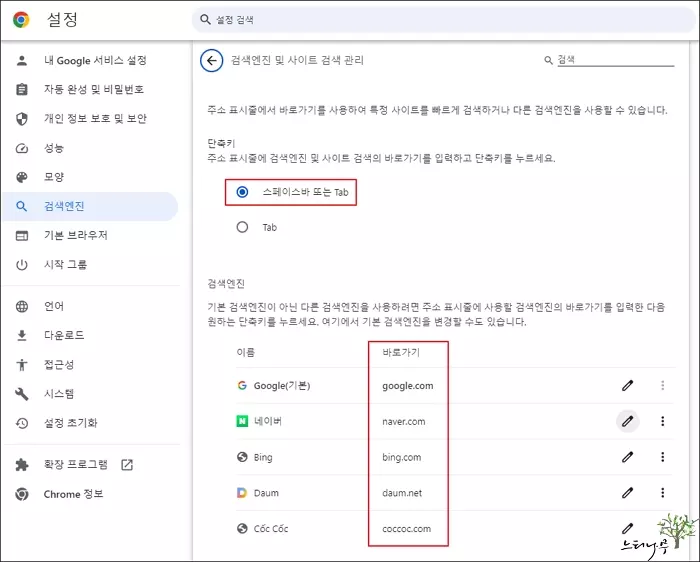
Task: Click the coccoc.com shortcut text
Action: click(x=407, y=529)
